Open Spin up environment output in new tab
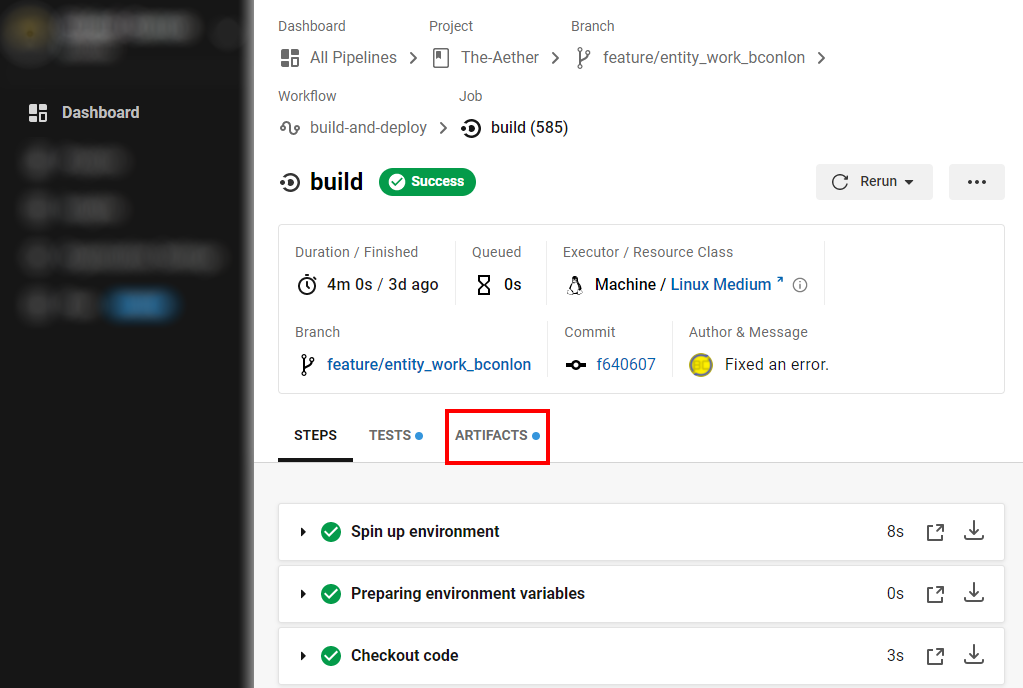Viewport: 1023px width, 688px height. [x=935, y=532]
